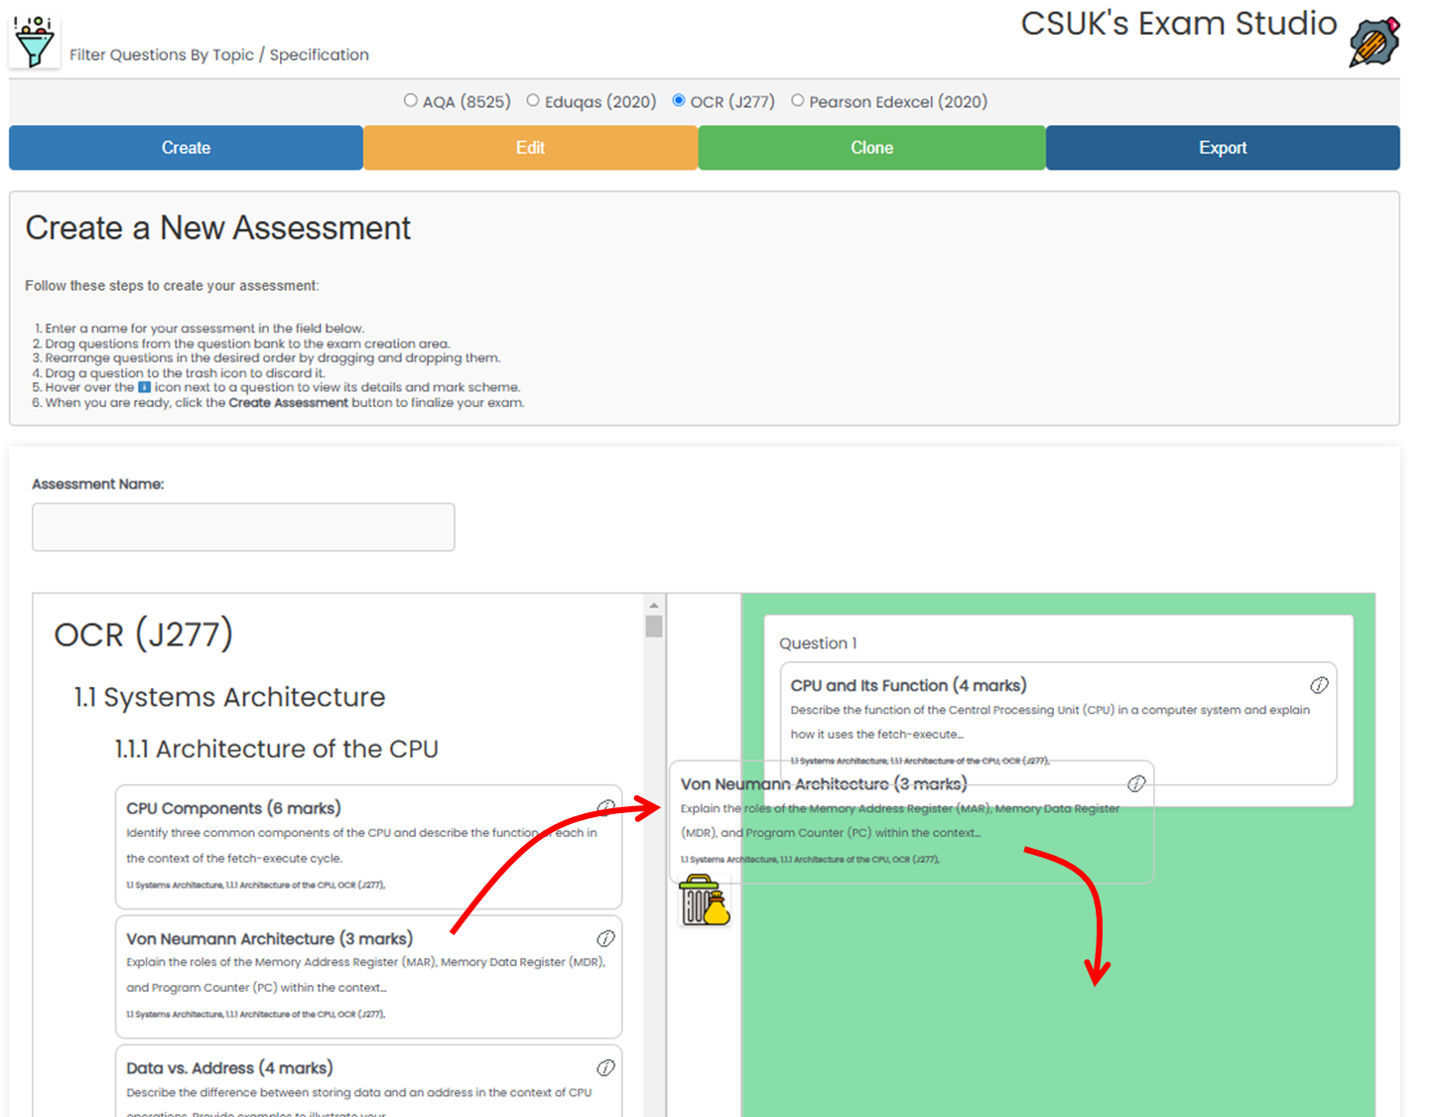Open info icon on dragged Von Neumann card
This screenshot has width=1445, height=1117.
[x=1136, y=784]
